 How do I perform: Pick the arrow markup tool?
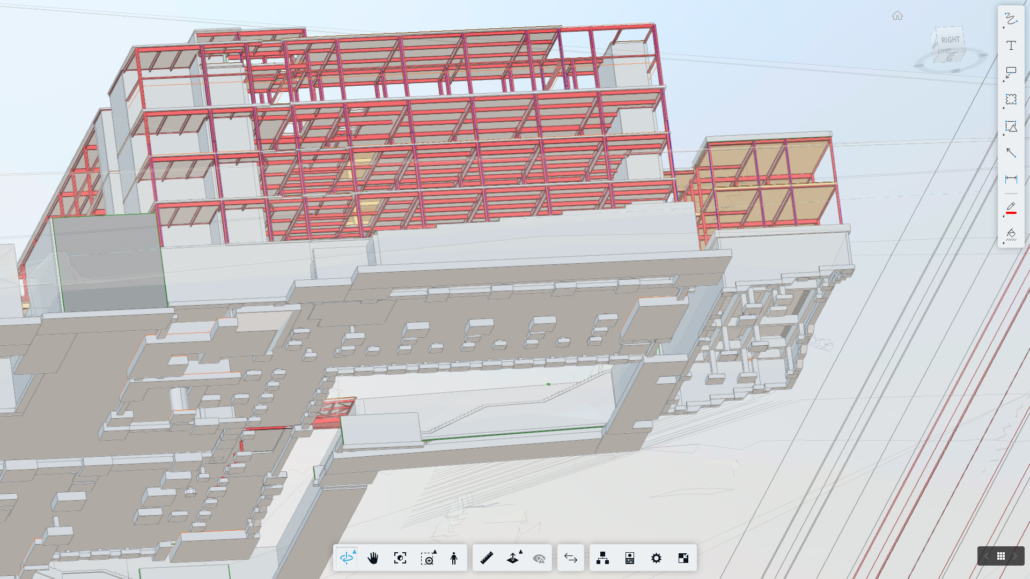[x=1011, y=153]
